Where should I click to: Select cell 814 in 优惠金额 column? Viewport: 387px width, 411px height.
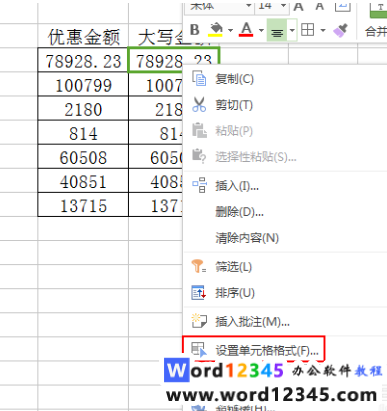click(83, 133)
